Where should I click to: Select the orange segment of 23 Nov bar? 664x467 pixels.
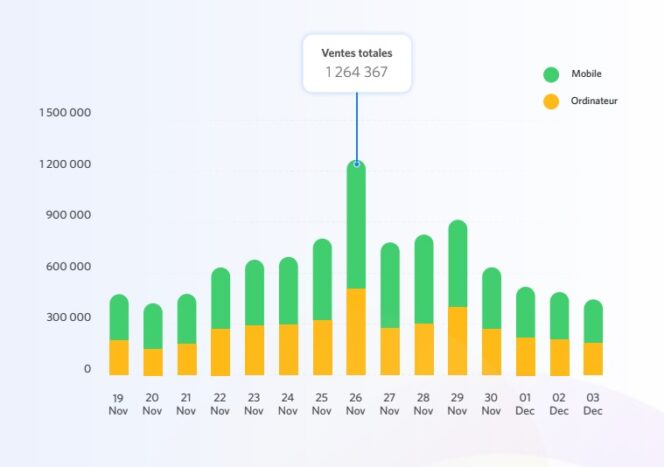point(255,350)
